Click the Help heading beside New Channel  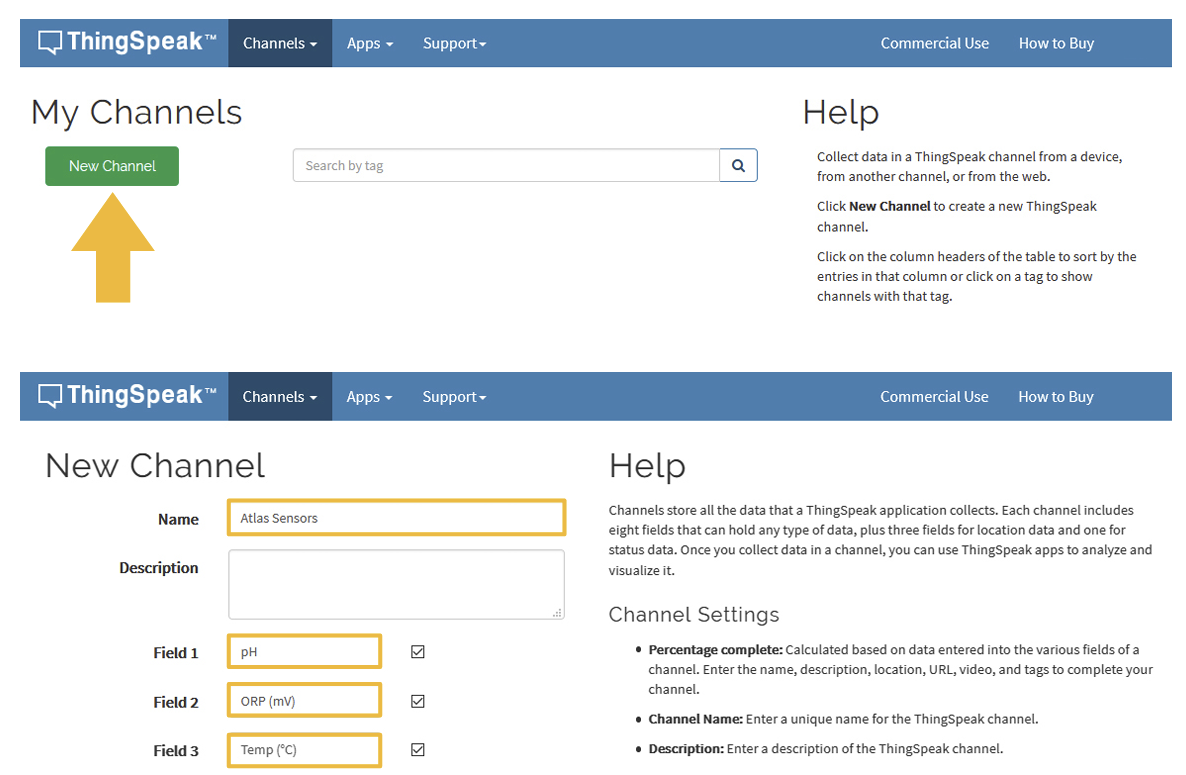click(647, 466)
